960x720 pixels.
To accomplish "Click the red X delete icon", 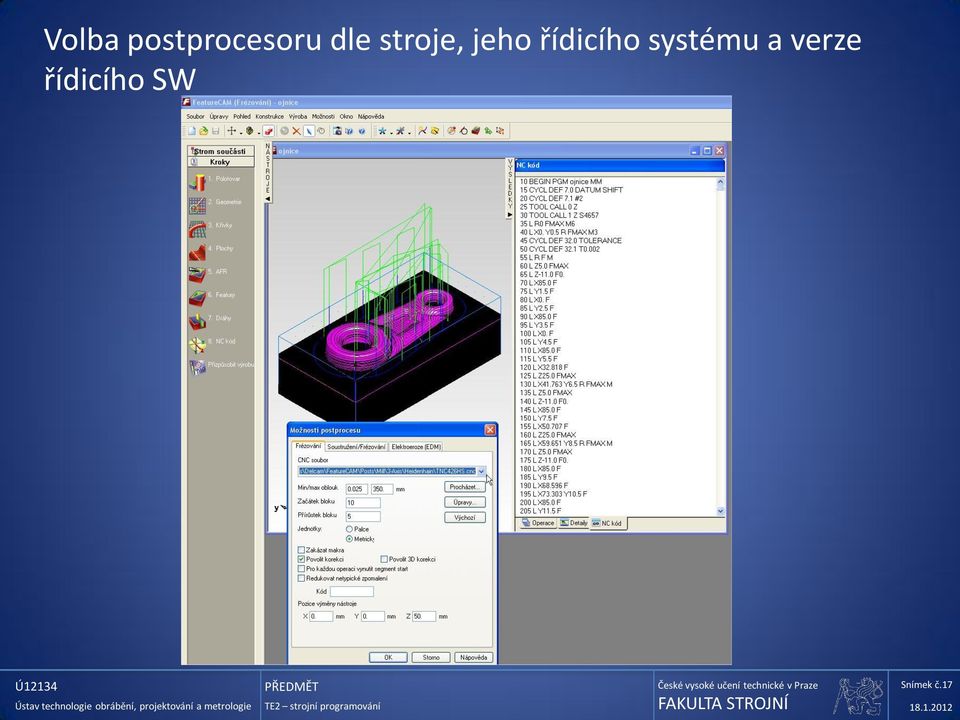I will (296, 131).
